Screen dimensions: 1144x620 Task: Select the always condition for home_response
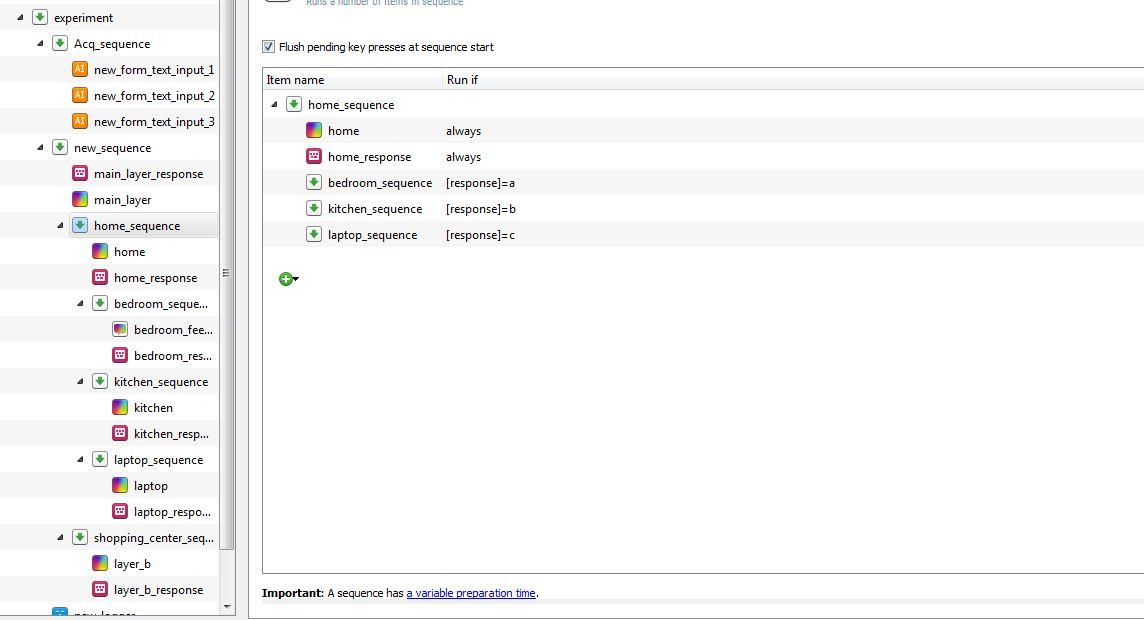[463, 157]
